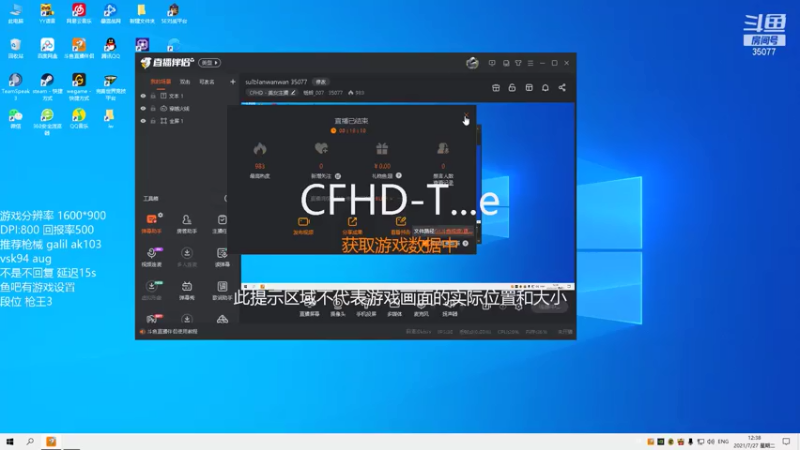Screen dimensions: 800x450
Task: Open the skin shirt icon in title bar
Action: point(518,63)
